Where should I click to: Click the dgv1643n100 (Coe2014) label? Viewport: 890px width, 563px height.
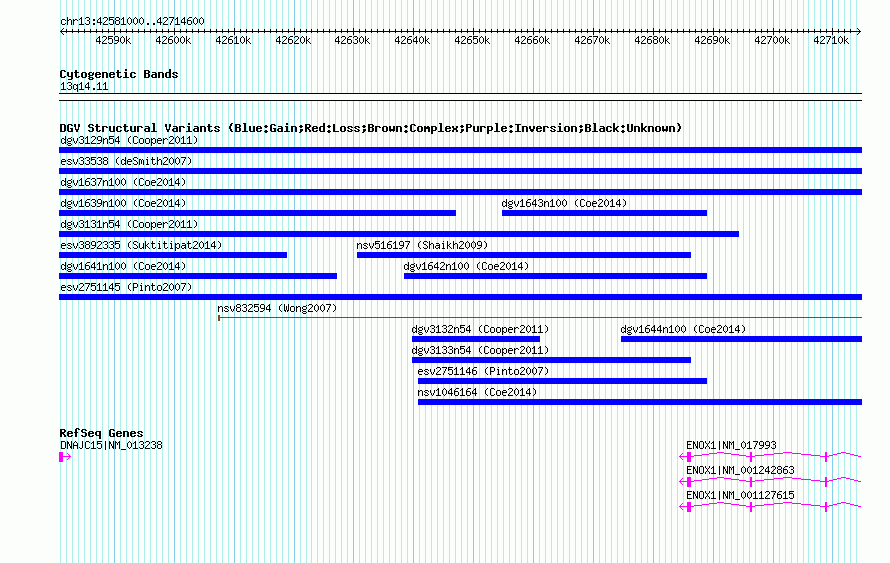pyautogui.click(x=564, y=203)
